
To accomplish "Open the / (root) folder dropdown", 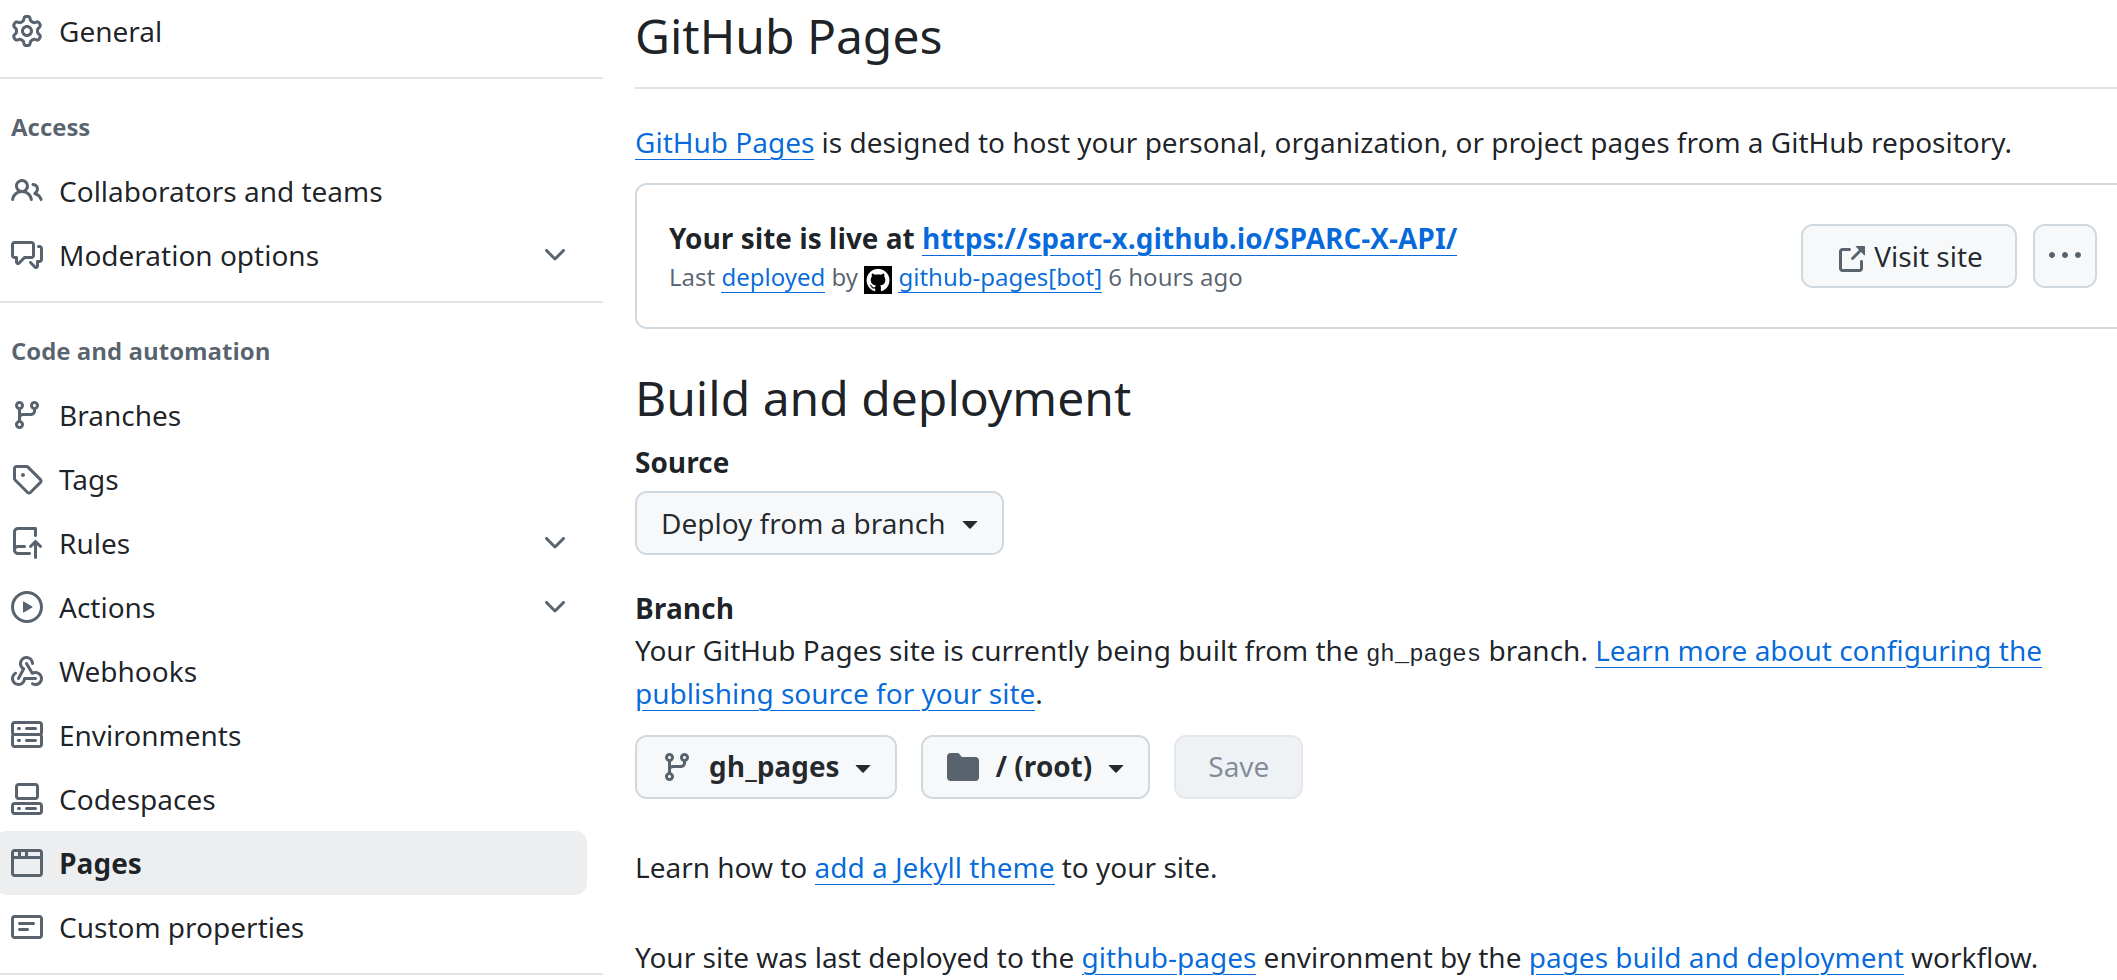I will [1035, 767].
